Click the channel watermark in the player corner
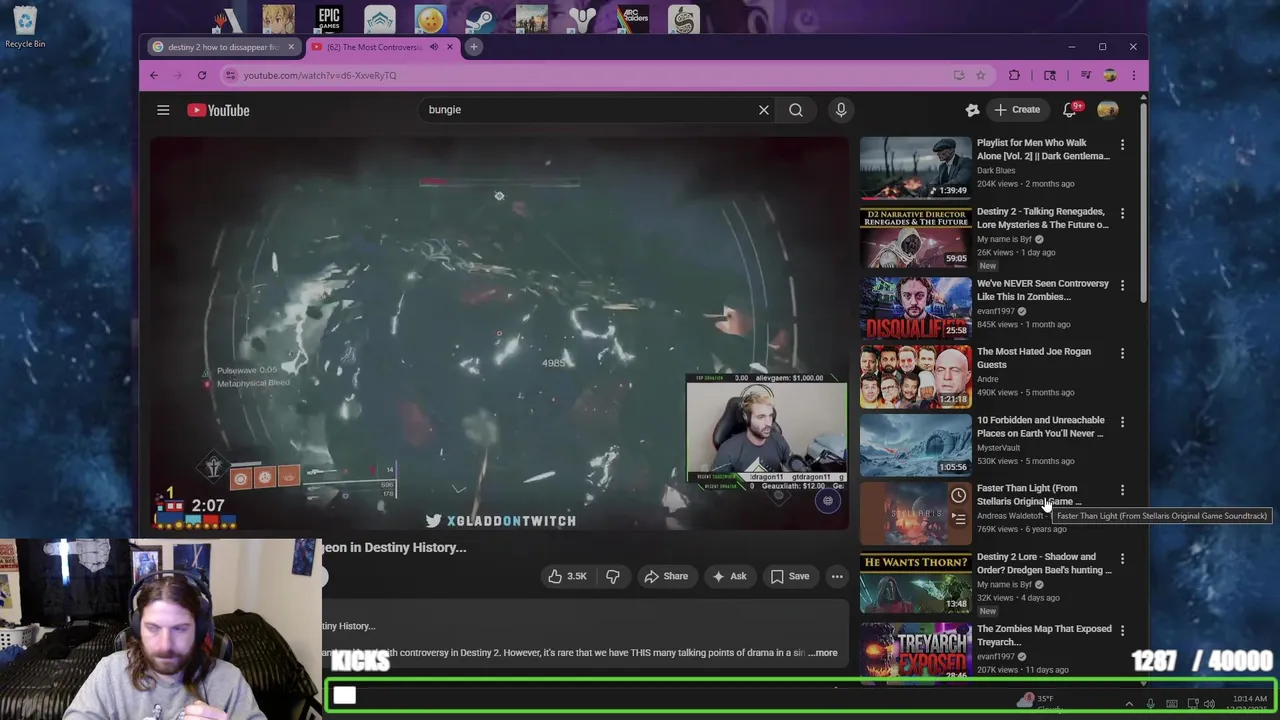This screenshot has width=1280, height=720. click(827, 501)
